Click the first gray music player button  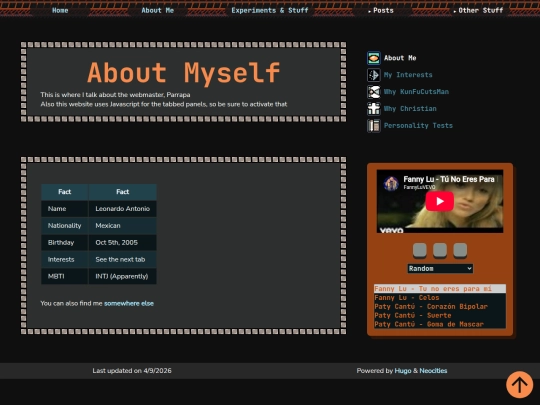(419, 250)
